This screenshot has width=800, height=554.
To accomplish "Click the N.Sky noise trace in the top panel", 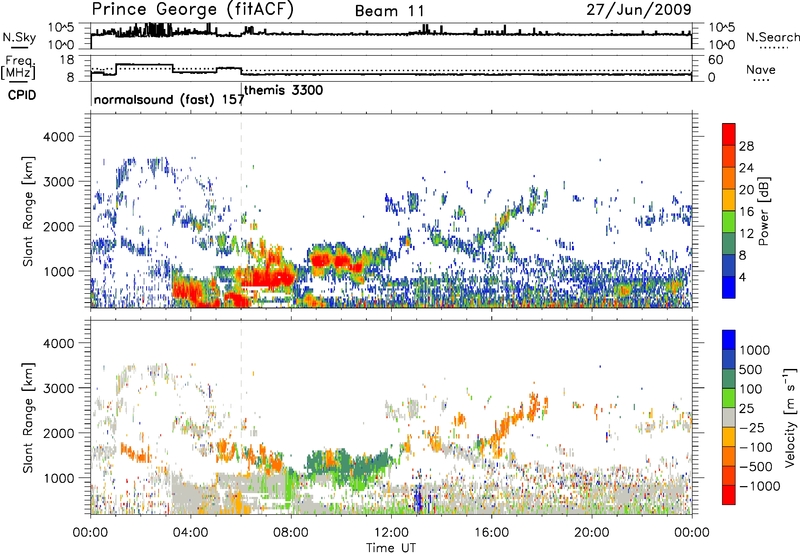I will (391, 34).
